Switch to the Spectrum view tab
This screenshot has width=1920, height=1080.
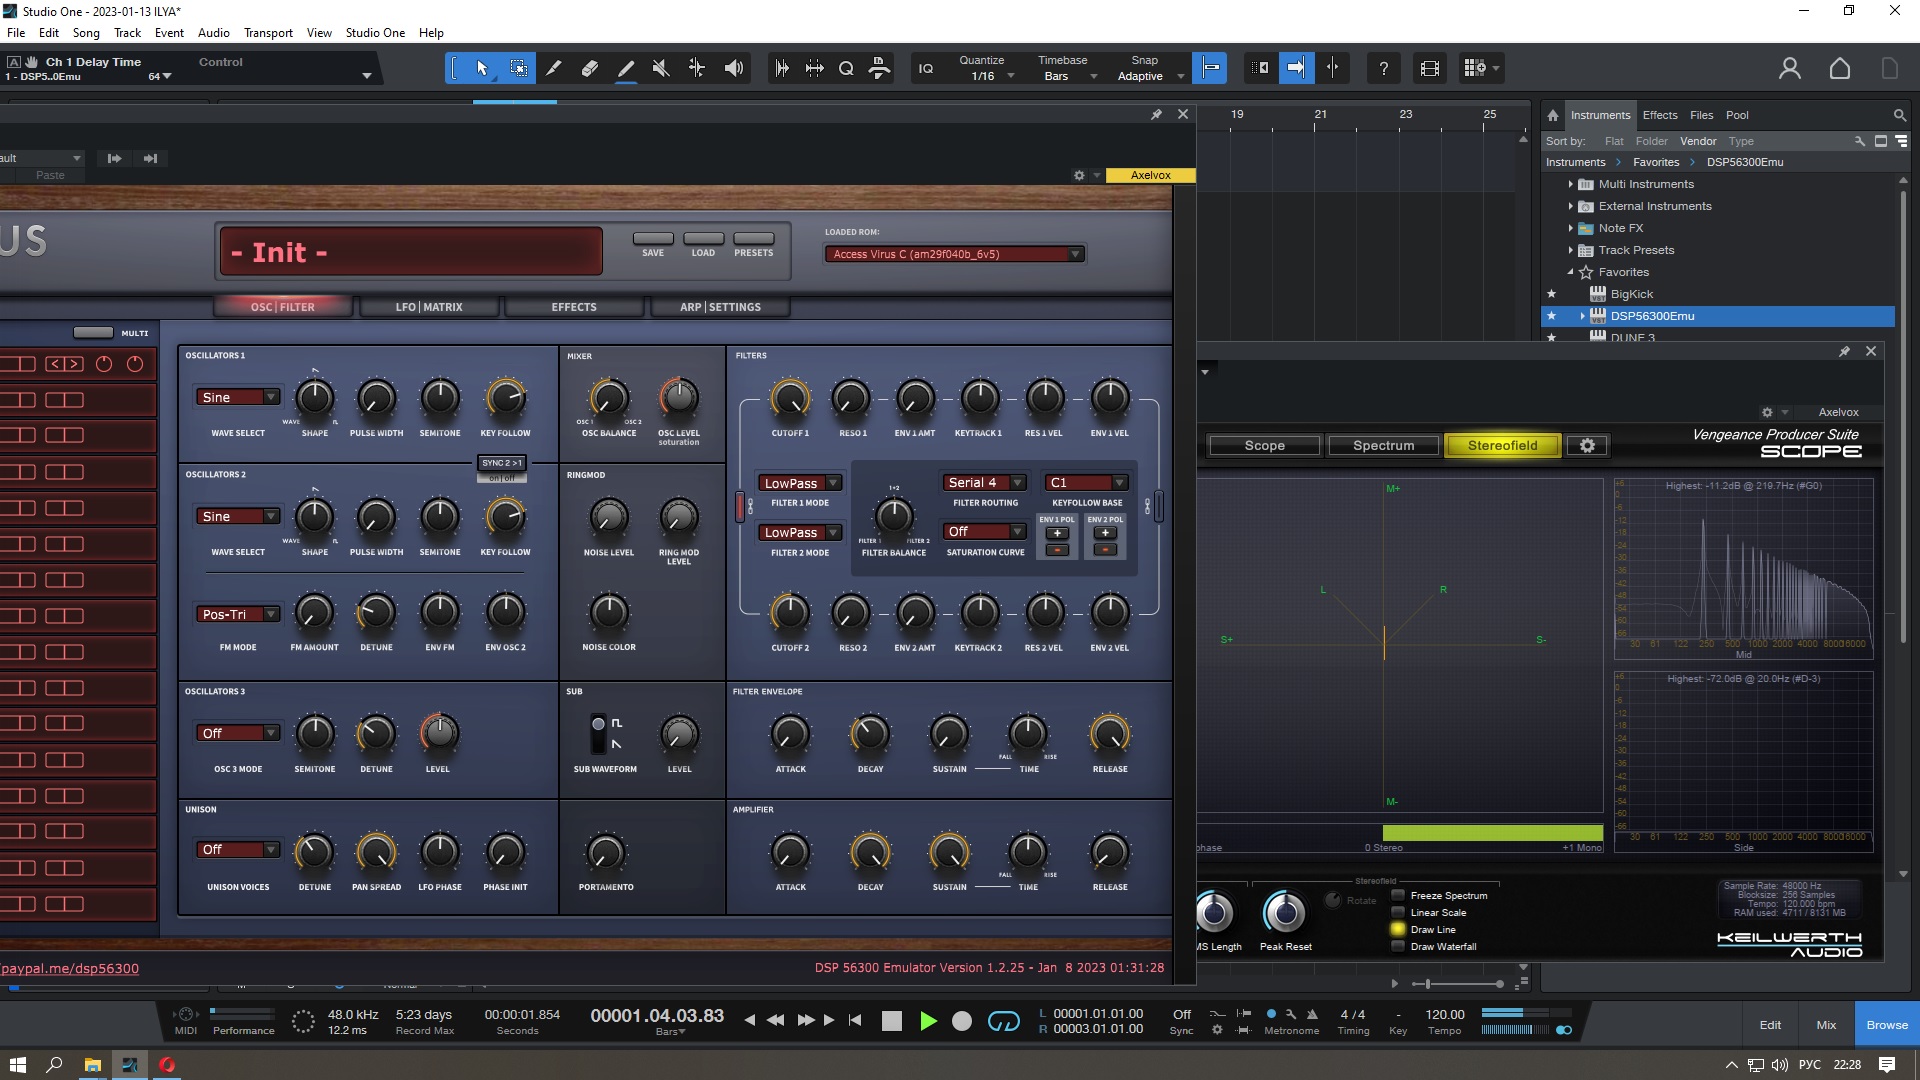coord(1383,445)
